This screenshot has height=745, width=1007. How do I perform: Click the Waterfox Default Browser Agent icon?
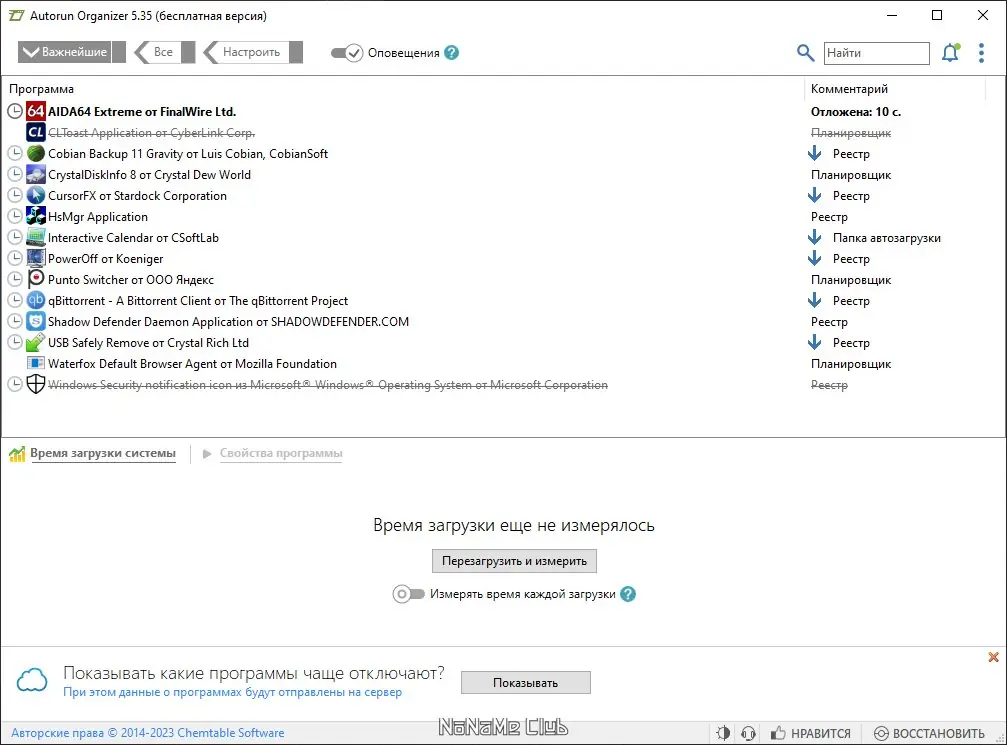point(35,364)
